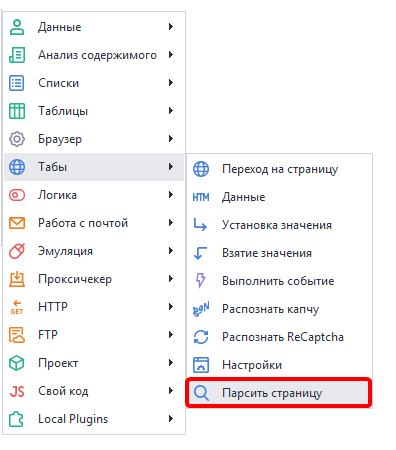396x450 pixels.
Task: Open the Эмуляция menu item
Action: click(94, 251)
